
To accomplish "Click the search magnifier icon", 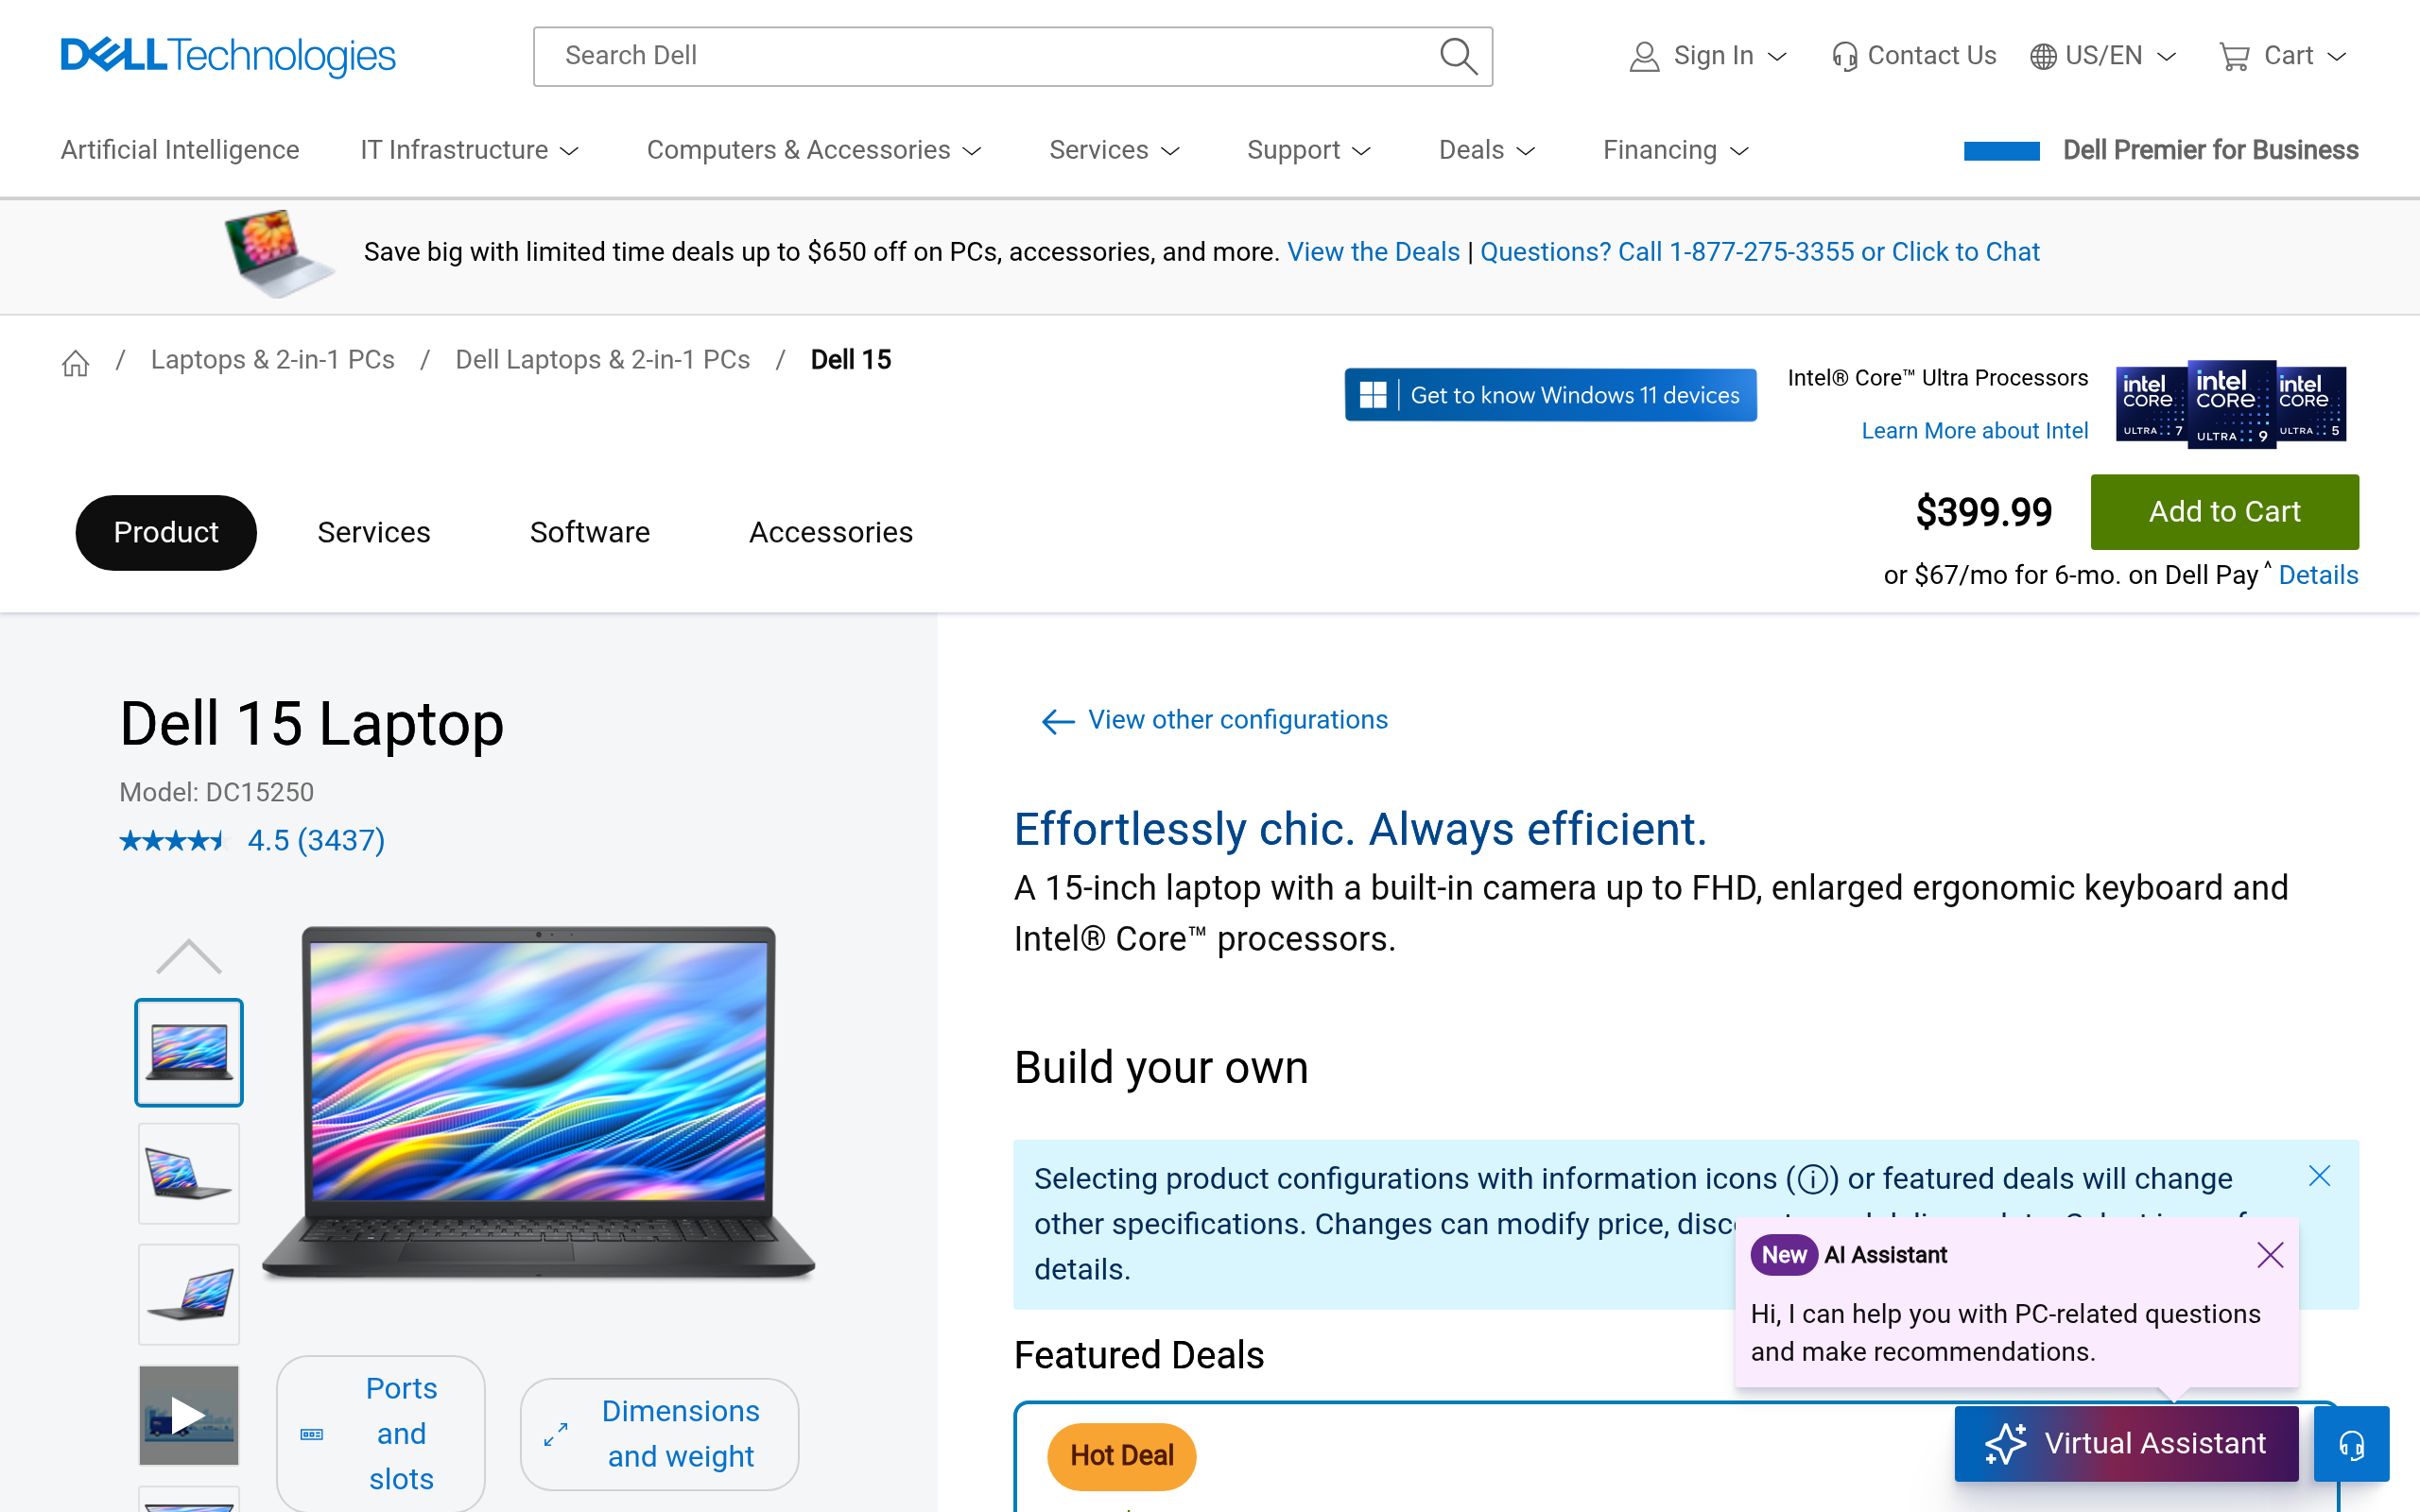I will (x=1457, y=56).
